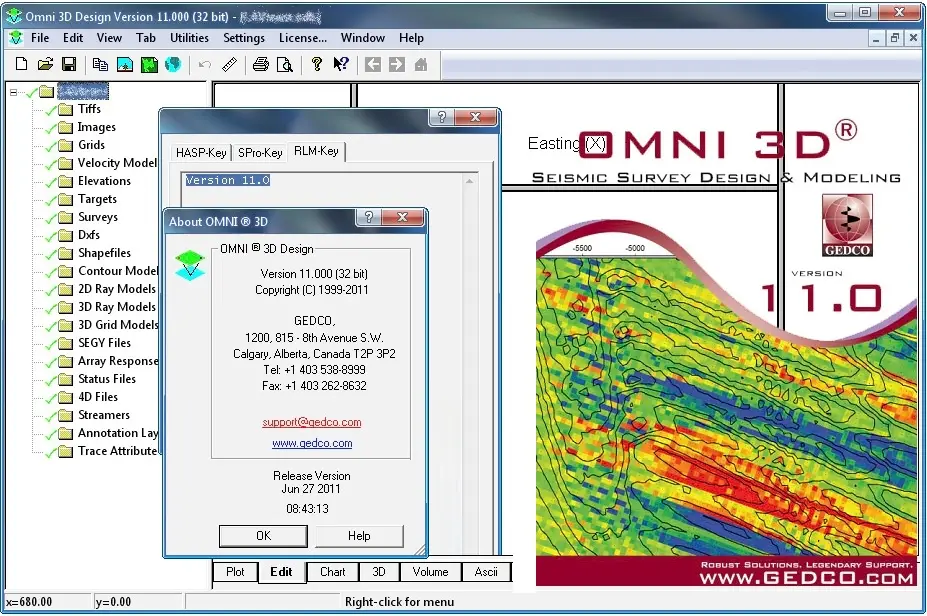Click the question mark button on the key dialog title bar
Viewport: 927px width, 616px height.
pyautogui.click(x=442, y=117)
